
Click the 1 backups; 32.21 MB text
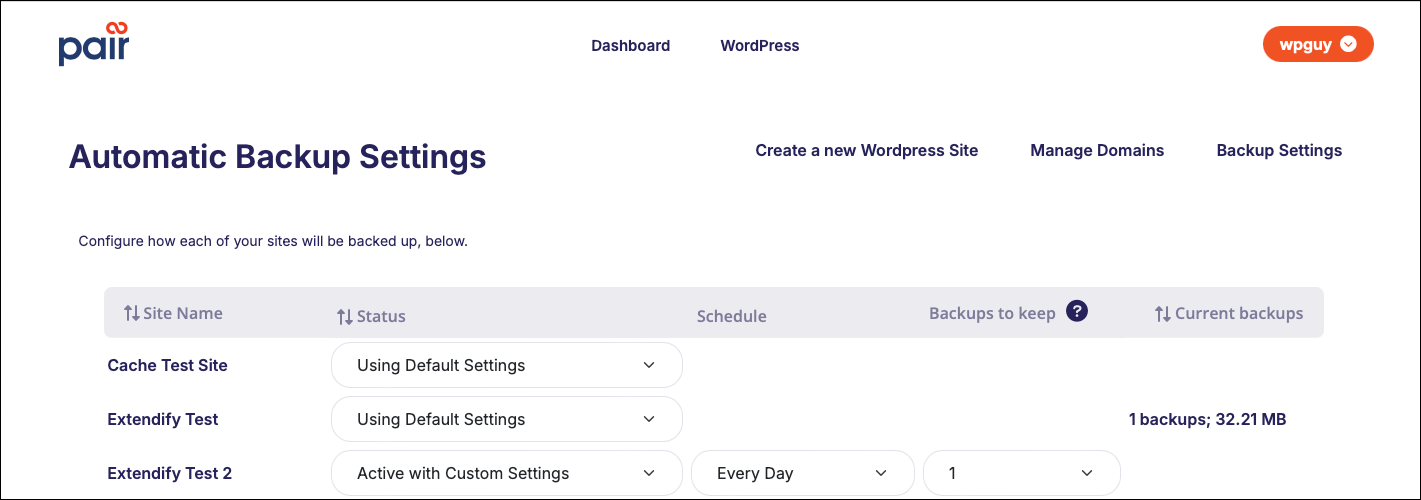click(x=1208, y=419)
